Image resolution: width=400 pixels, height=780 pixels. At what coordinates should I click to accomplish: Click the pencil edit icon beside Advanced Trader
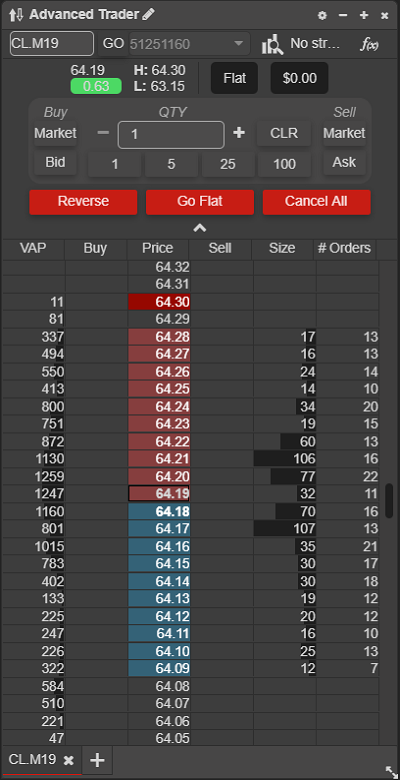point(148,14)
